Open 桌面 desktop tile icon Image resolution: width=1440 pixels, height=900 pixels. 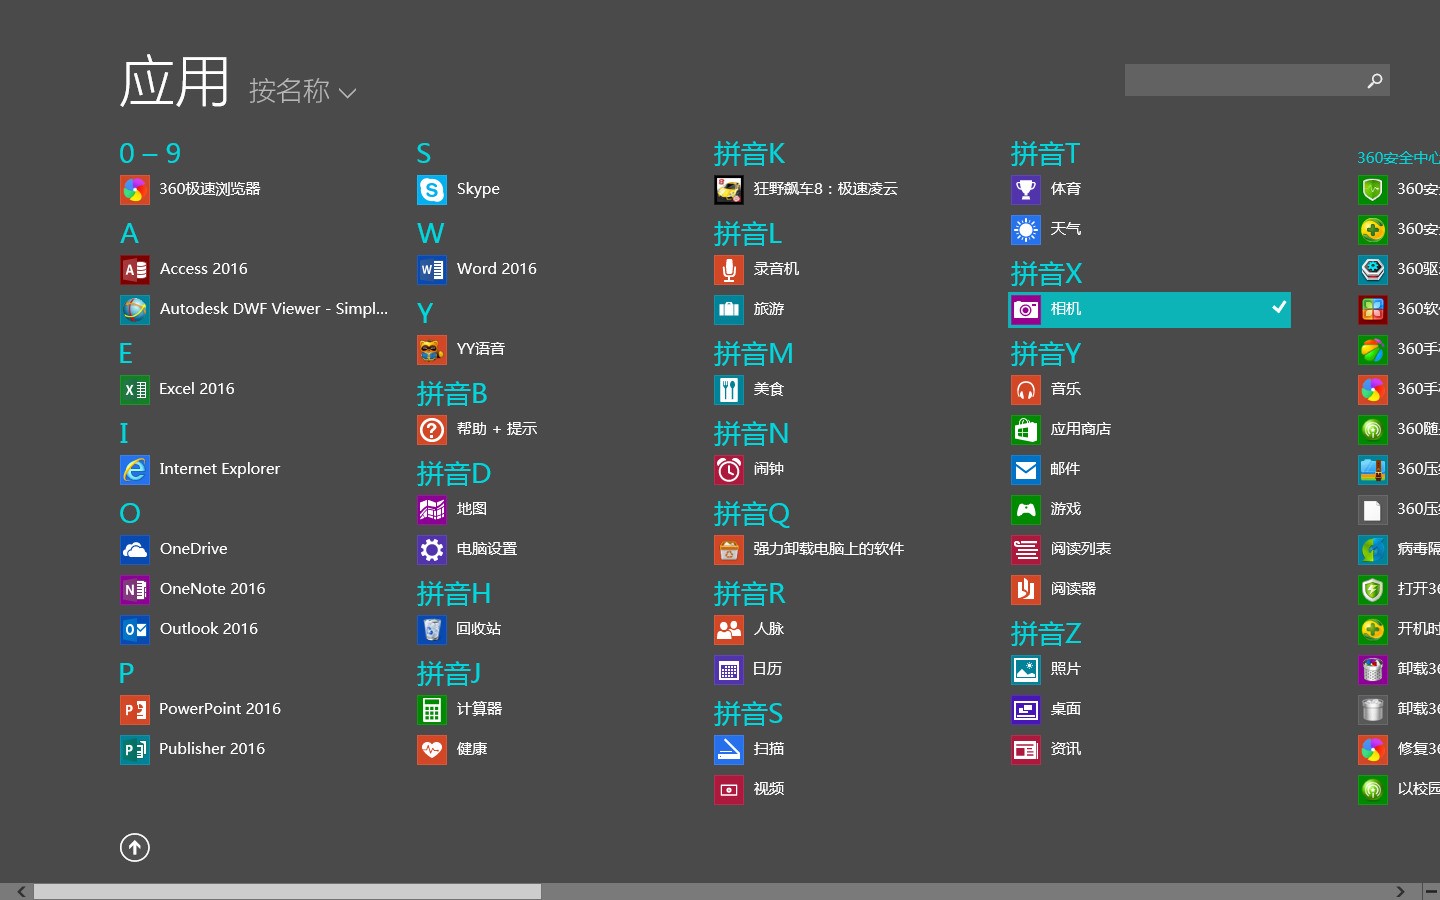[x=1026, y=709]
